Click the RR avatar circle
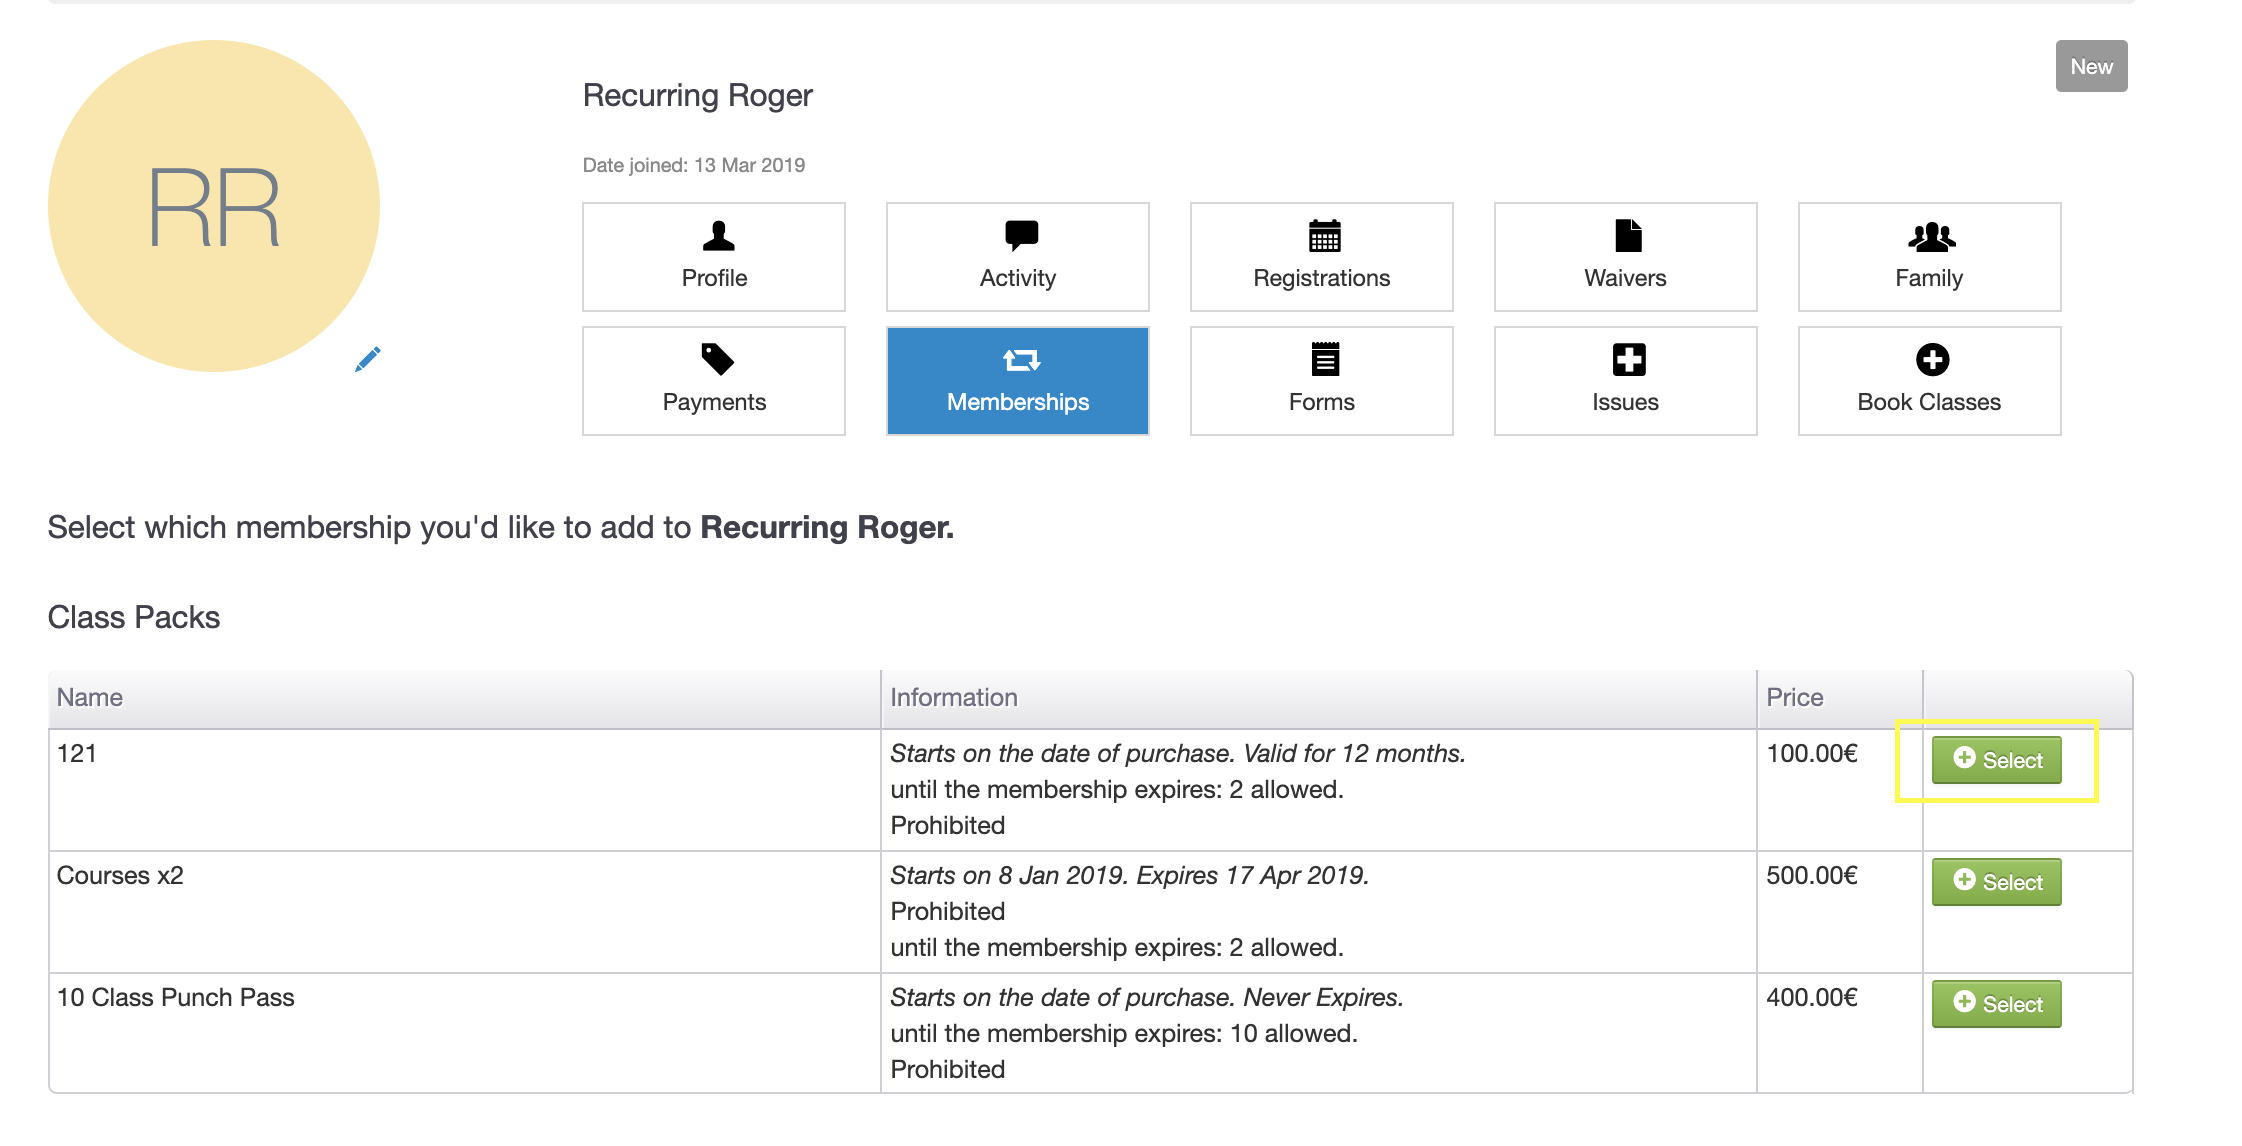2242x1146 pixels. pyautogui.click(x=214, y=206)
